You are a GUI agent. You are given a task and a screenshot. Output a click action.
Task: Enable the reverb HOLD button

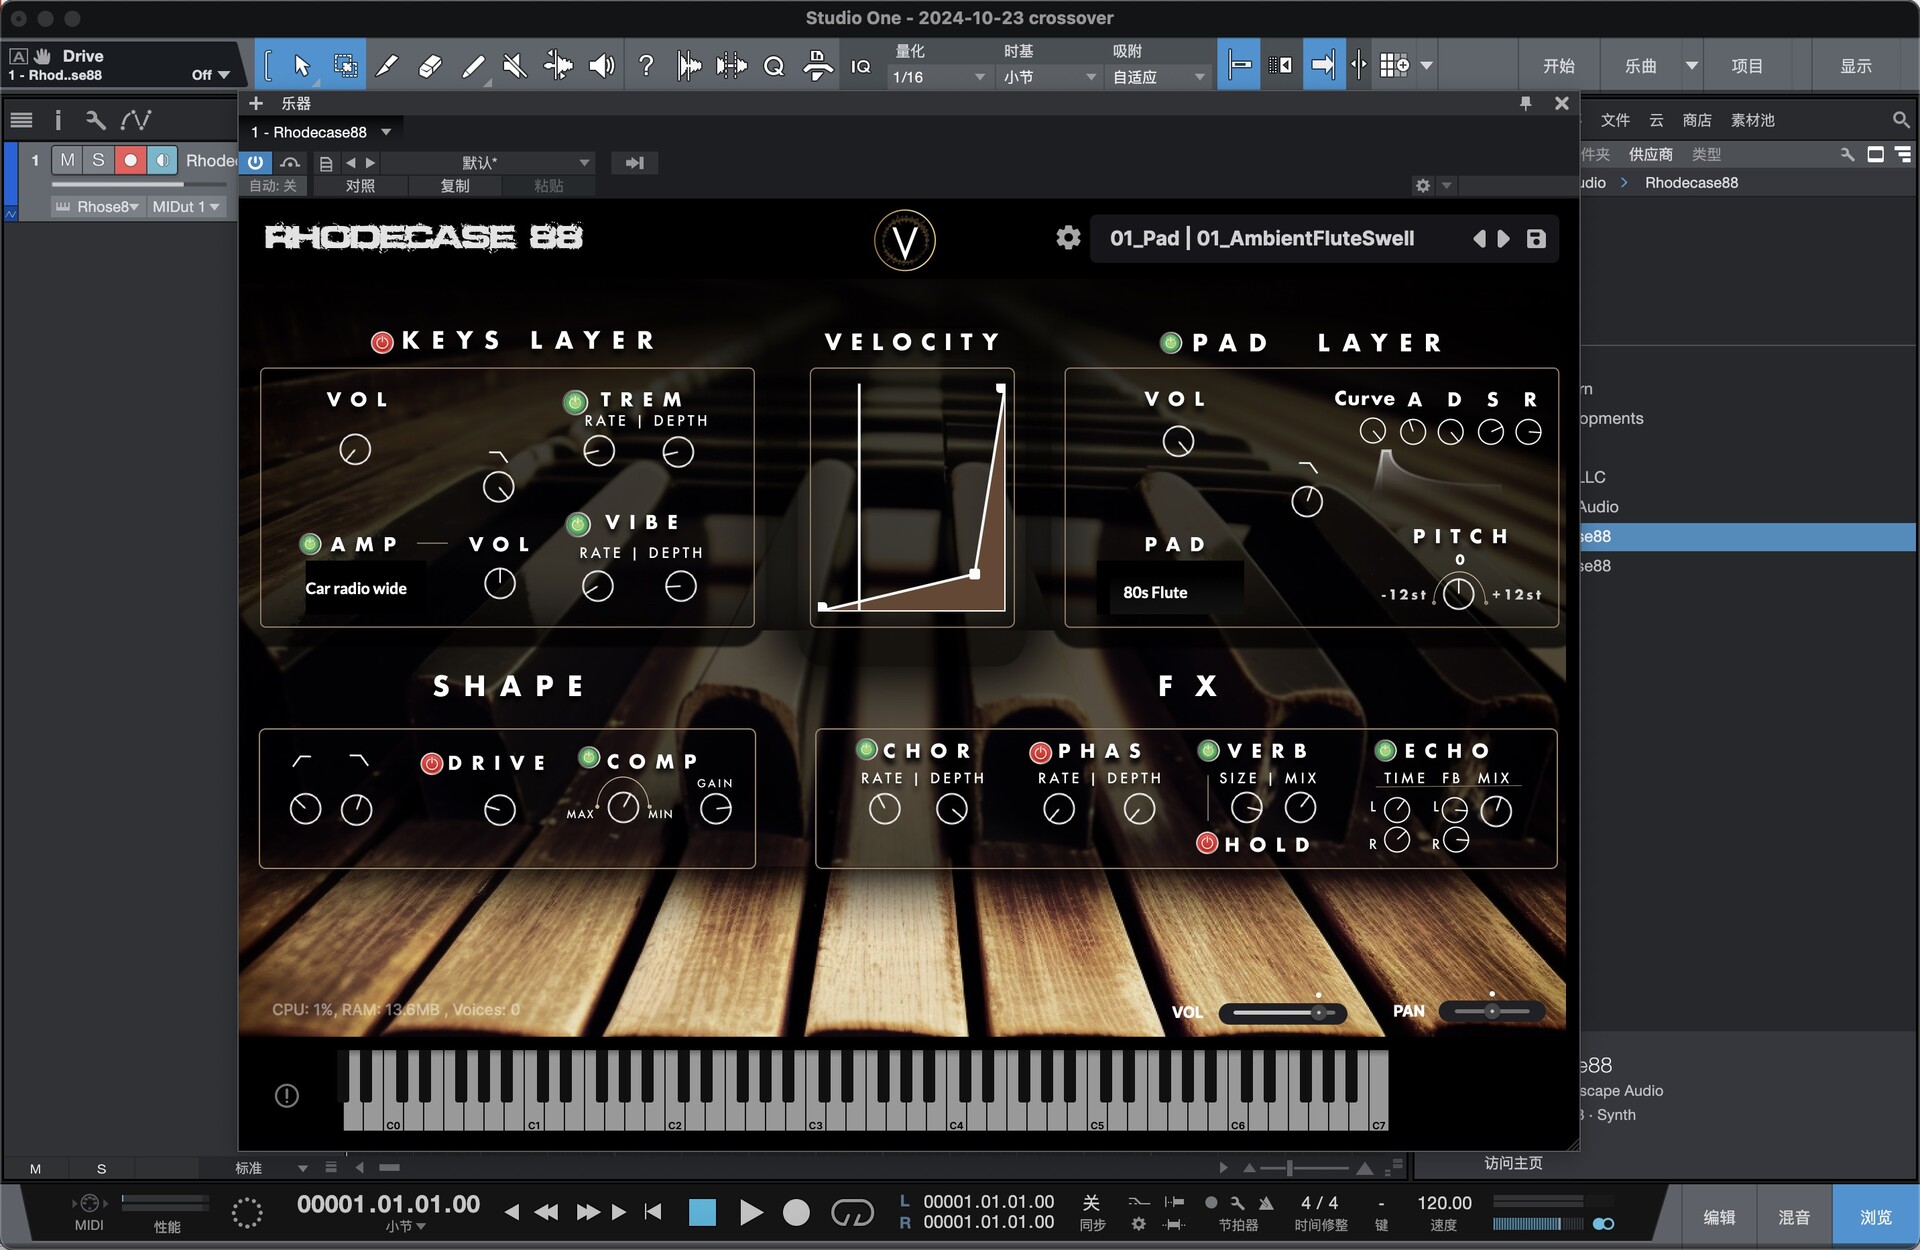[x=1207, y=843]
